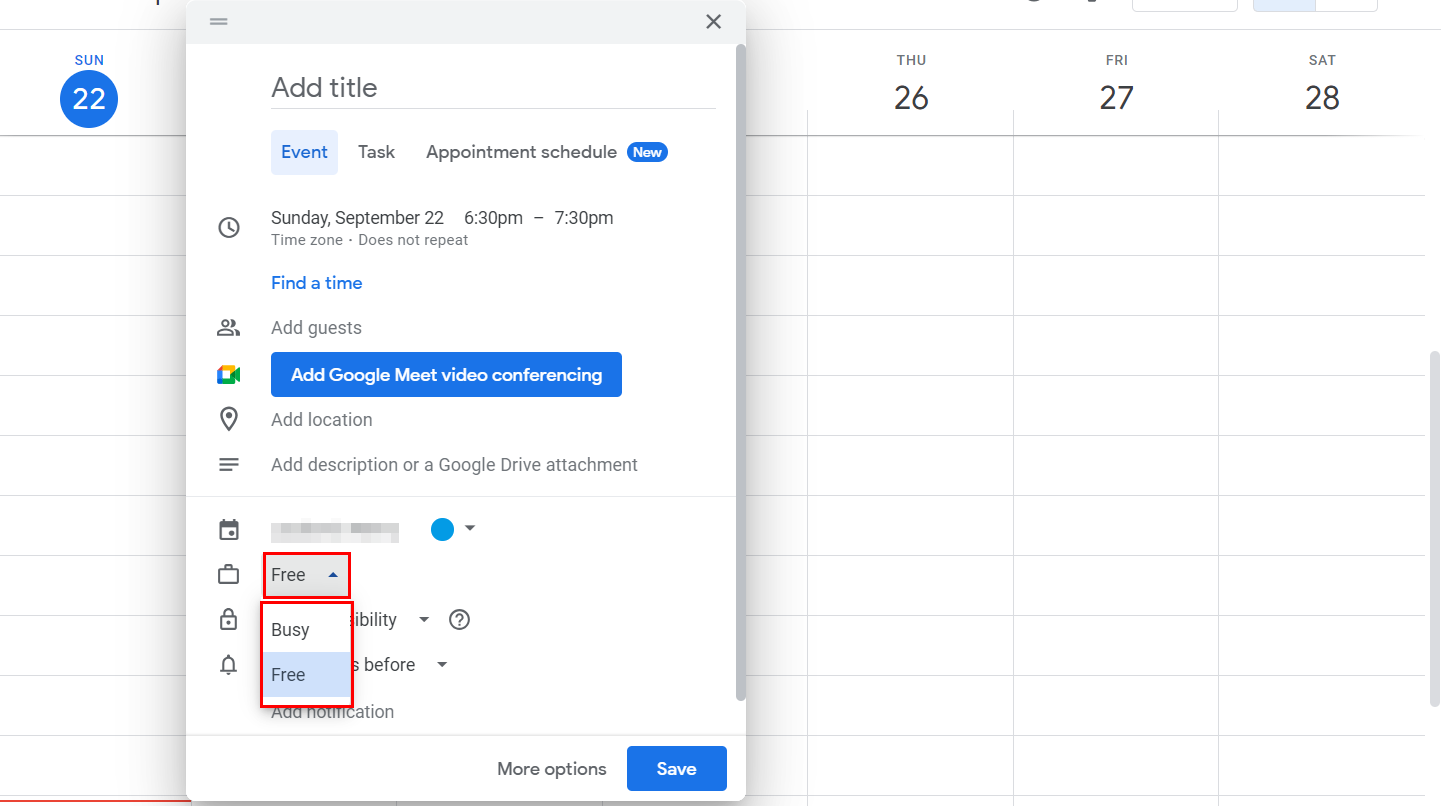
Task: Click the blue event color circle
Action: click(x=442, y=529)
